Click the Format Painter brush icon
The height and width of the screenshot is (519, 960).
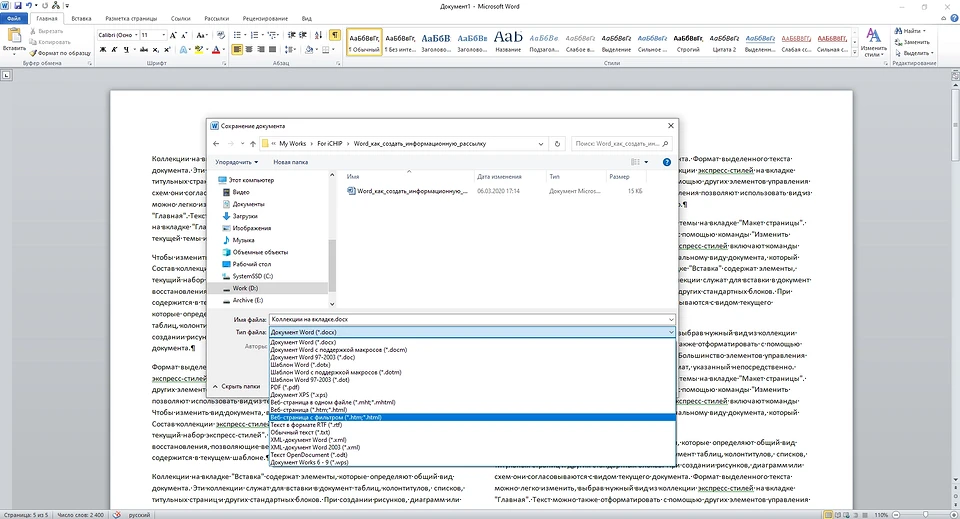pos(35,53)
